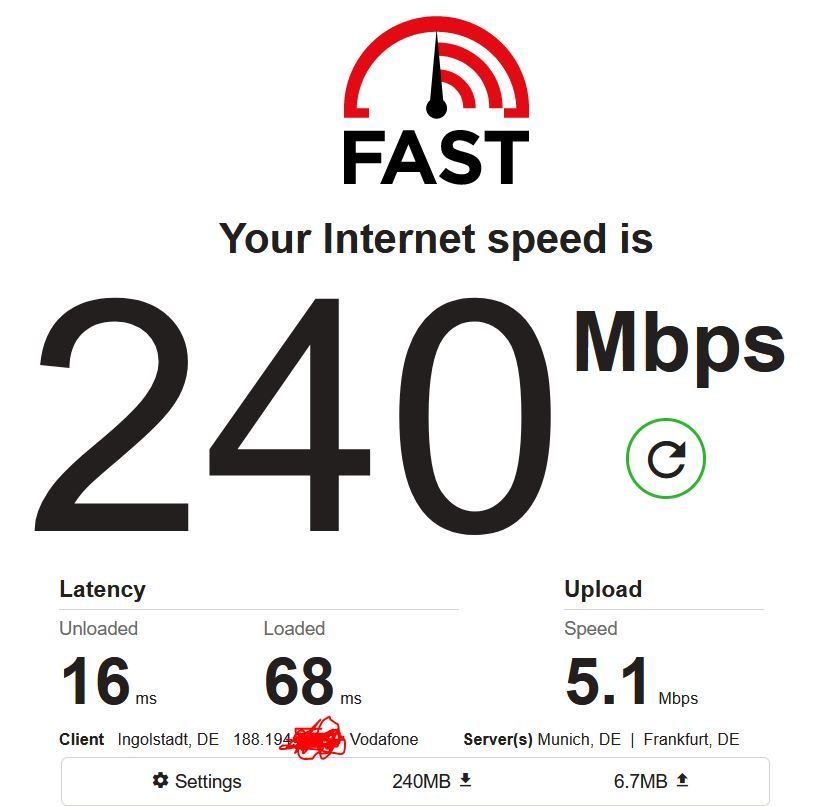
Task: Click the FAST speedometer logo
Action: [436, 101]
